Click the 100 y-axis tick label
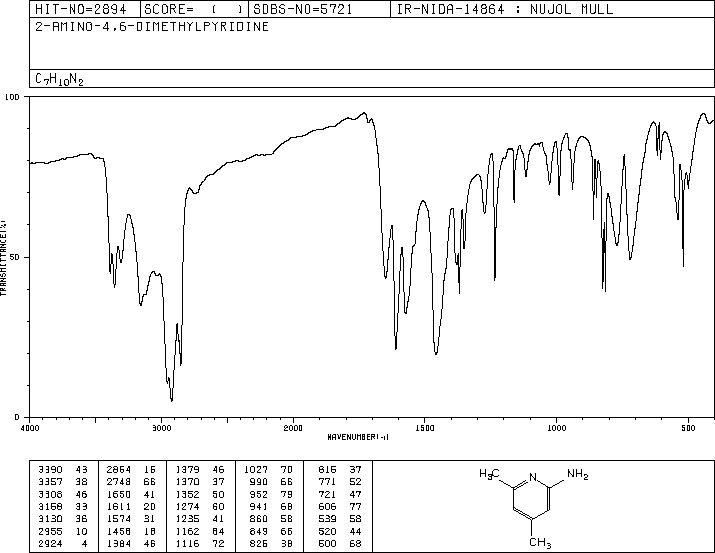Image resolution: width=715 pixels, height=553 pixels. click(12, 97)
